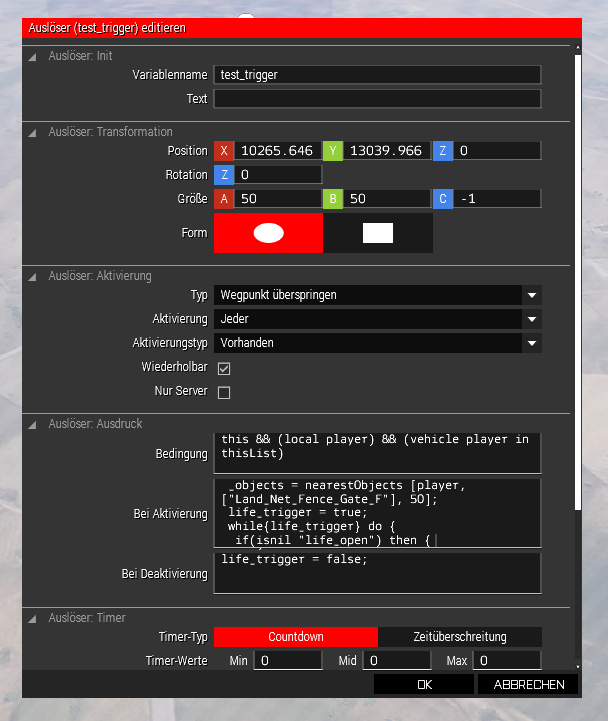Click the Timer-Werte label
The width and height of the screenshot is (608, 721).
pos(177,661)
